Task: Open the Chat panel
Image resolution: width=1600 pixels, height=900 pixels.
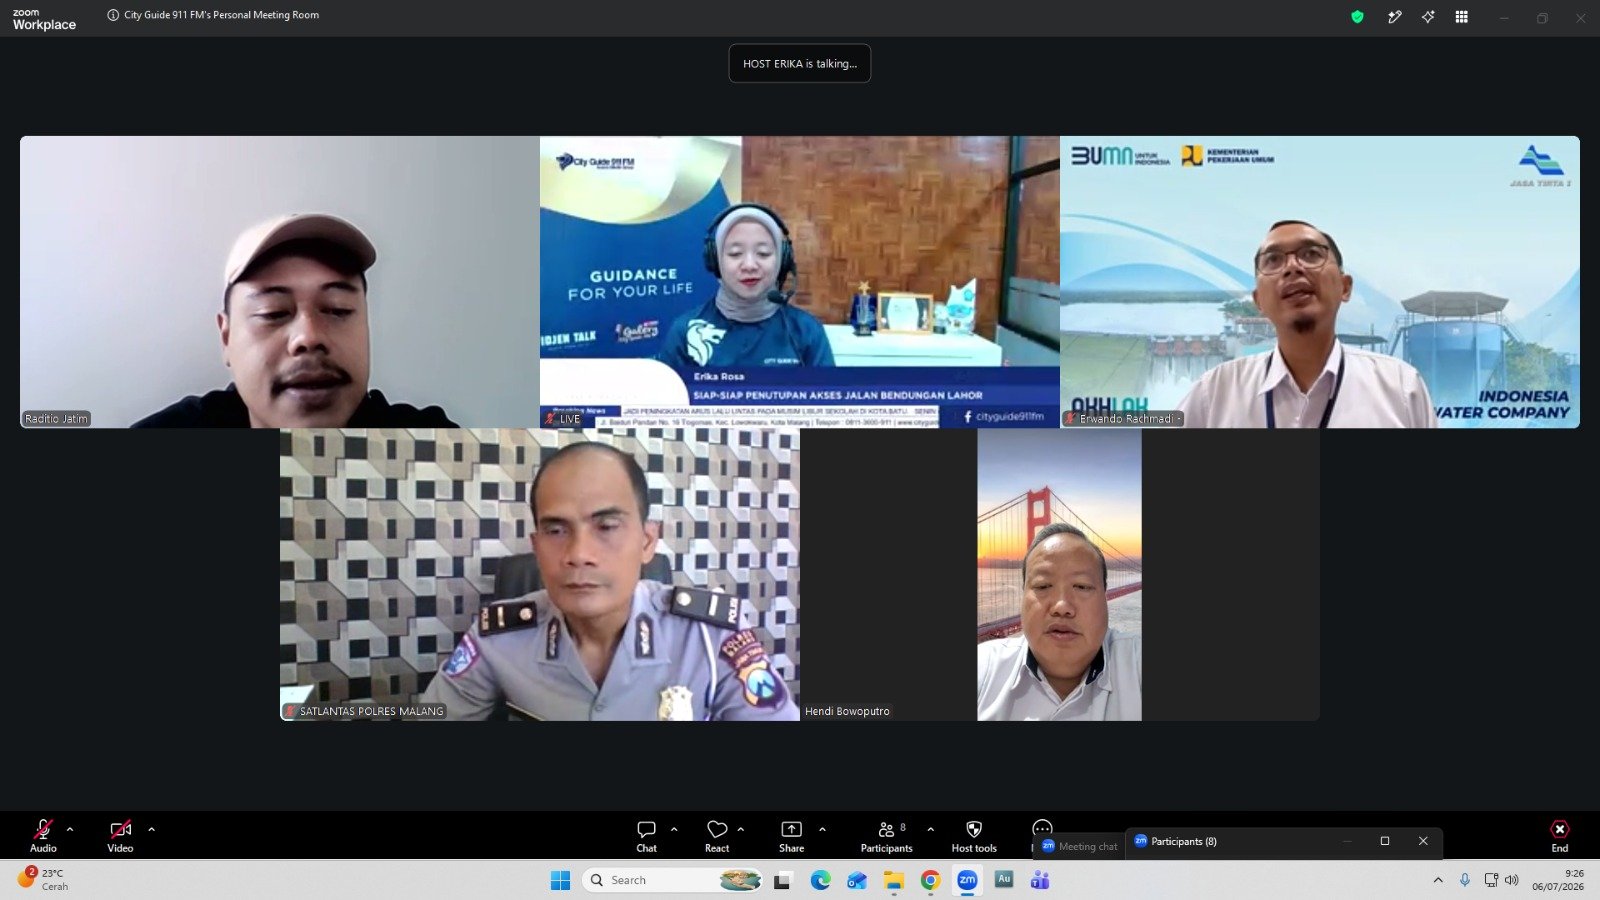Action: click(647, 836)
